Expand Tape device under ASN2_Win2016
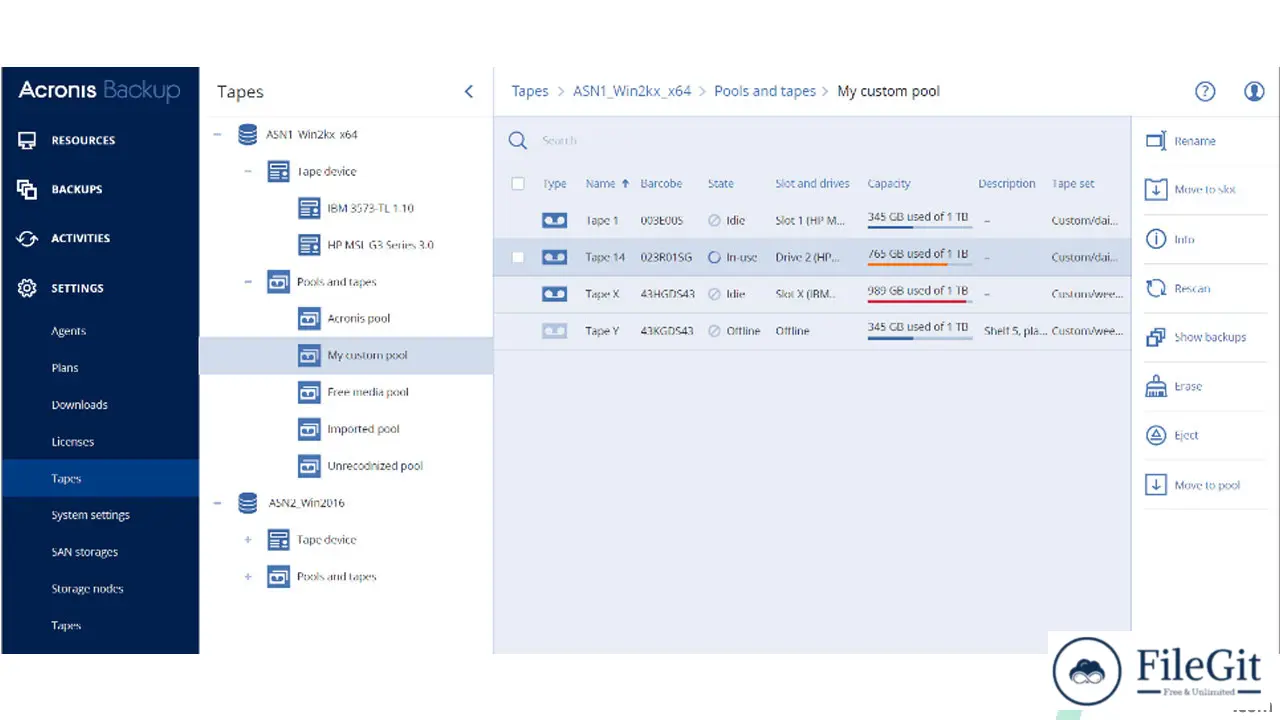 248,540
